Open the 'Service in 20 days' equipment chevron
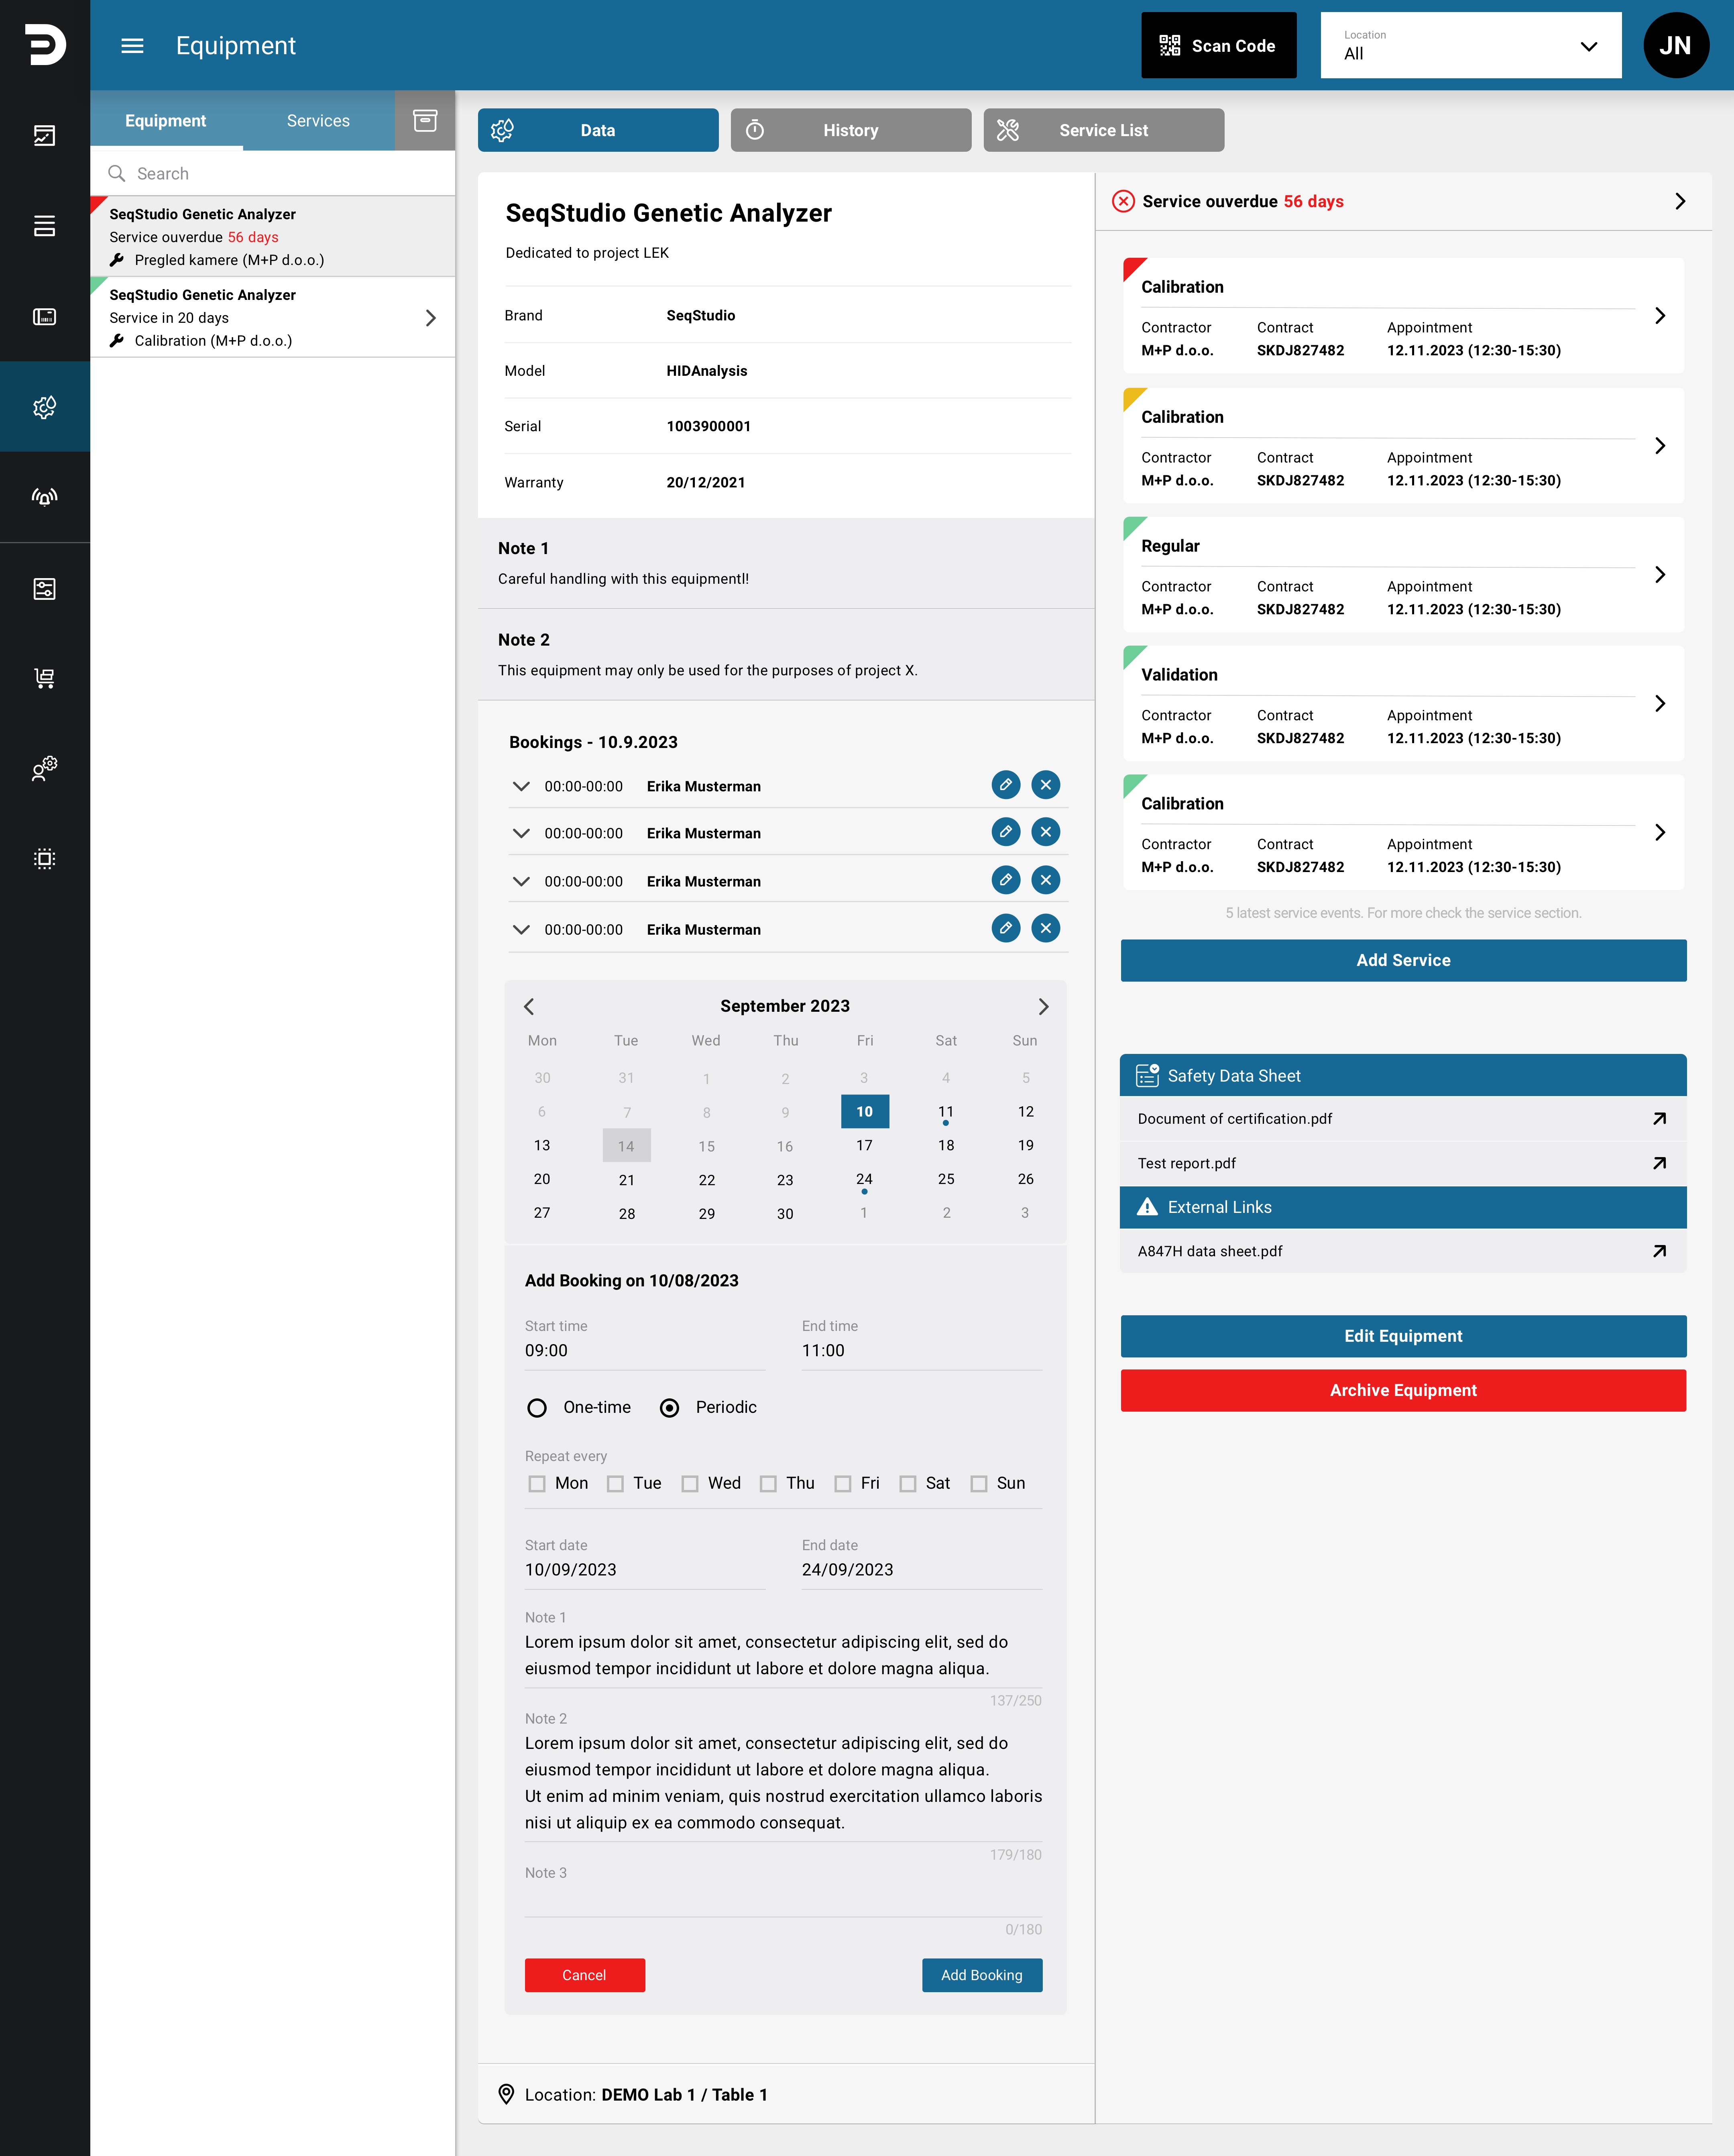Viewport: 1734px width, 2156px height. click(x=431, y=318)
